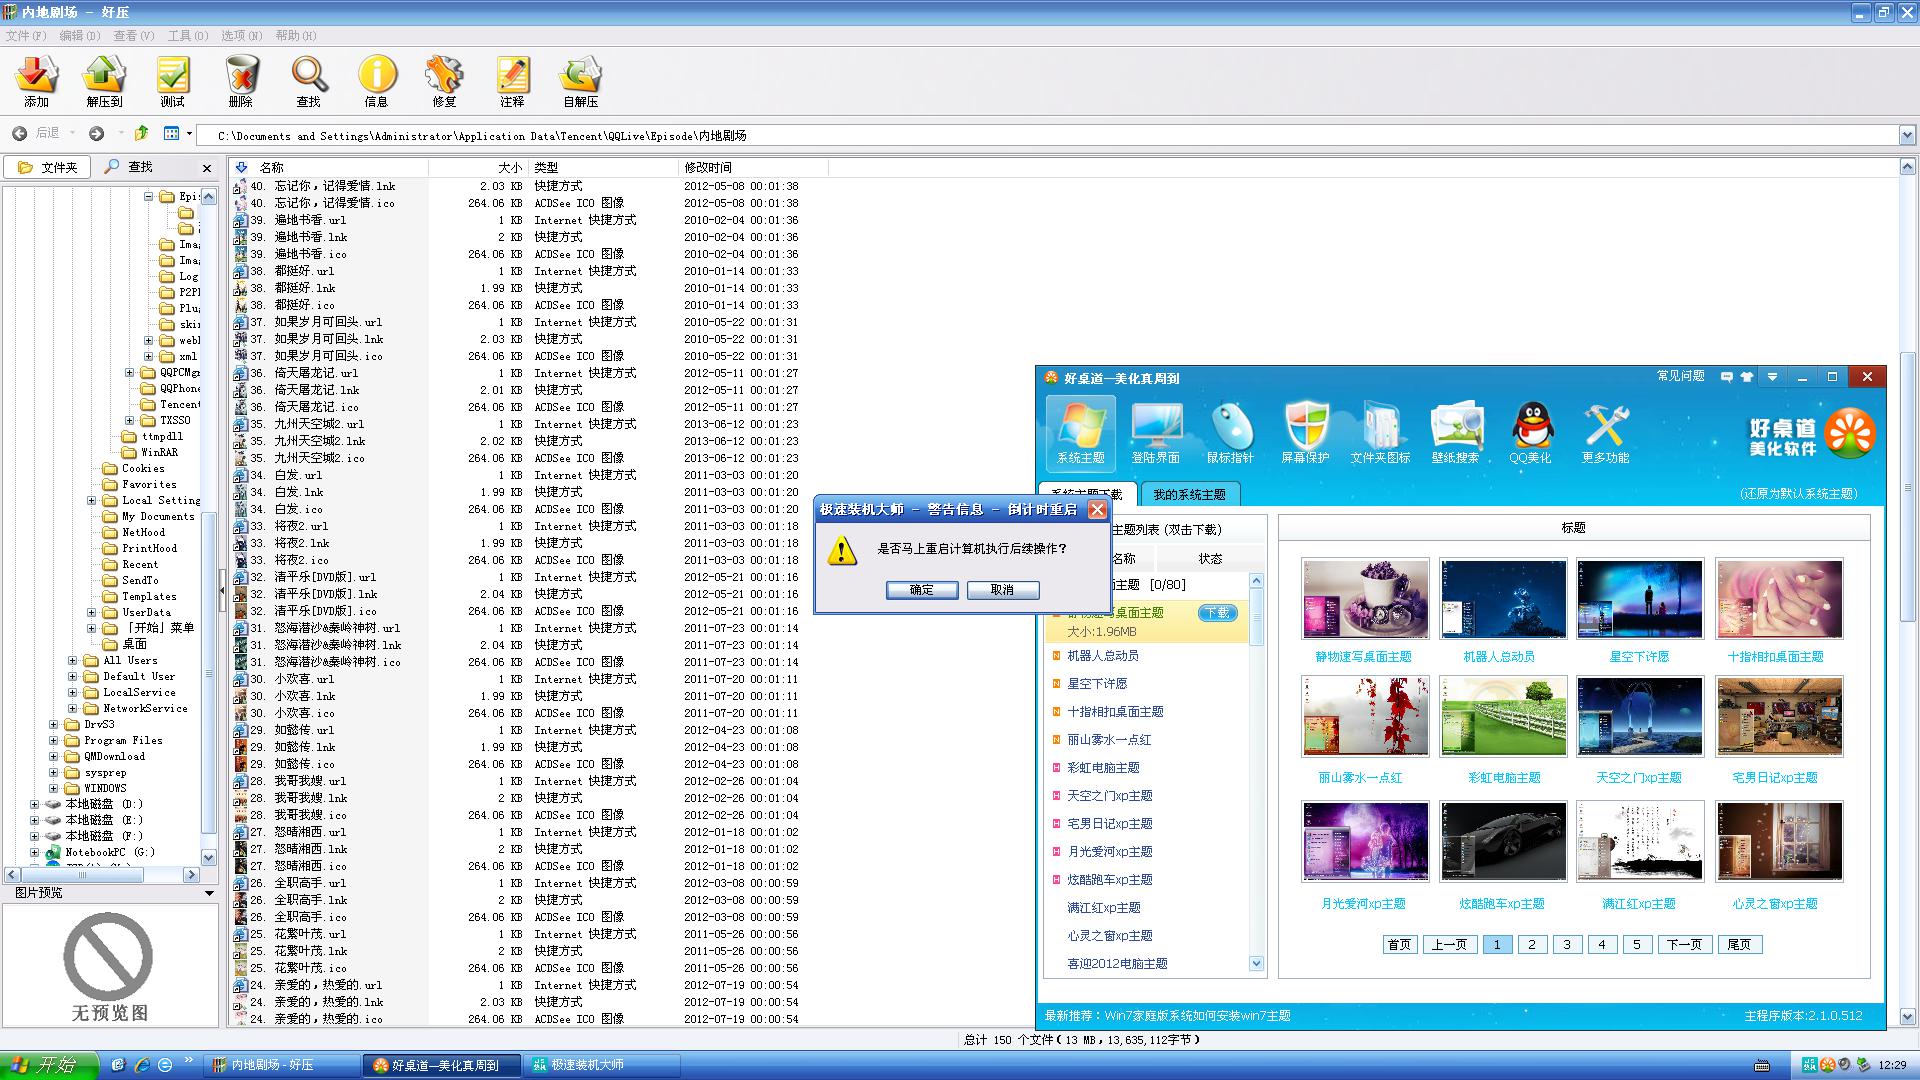Viewport: 1920px width, 1080px height.
Task: Open the 选项(N) menu
Action: click(x=242, y=35)
